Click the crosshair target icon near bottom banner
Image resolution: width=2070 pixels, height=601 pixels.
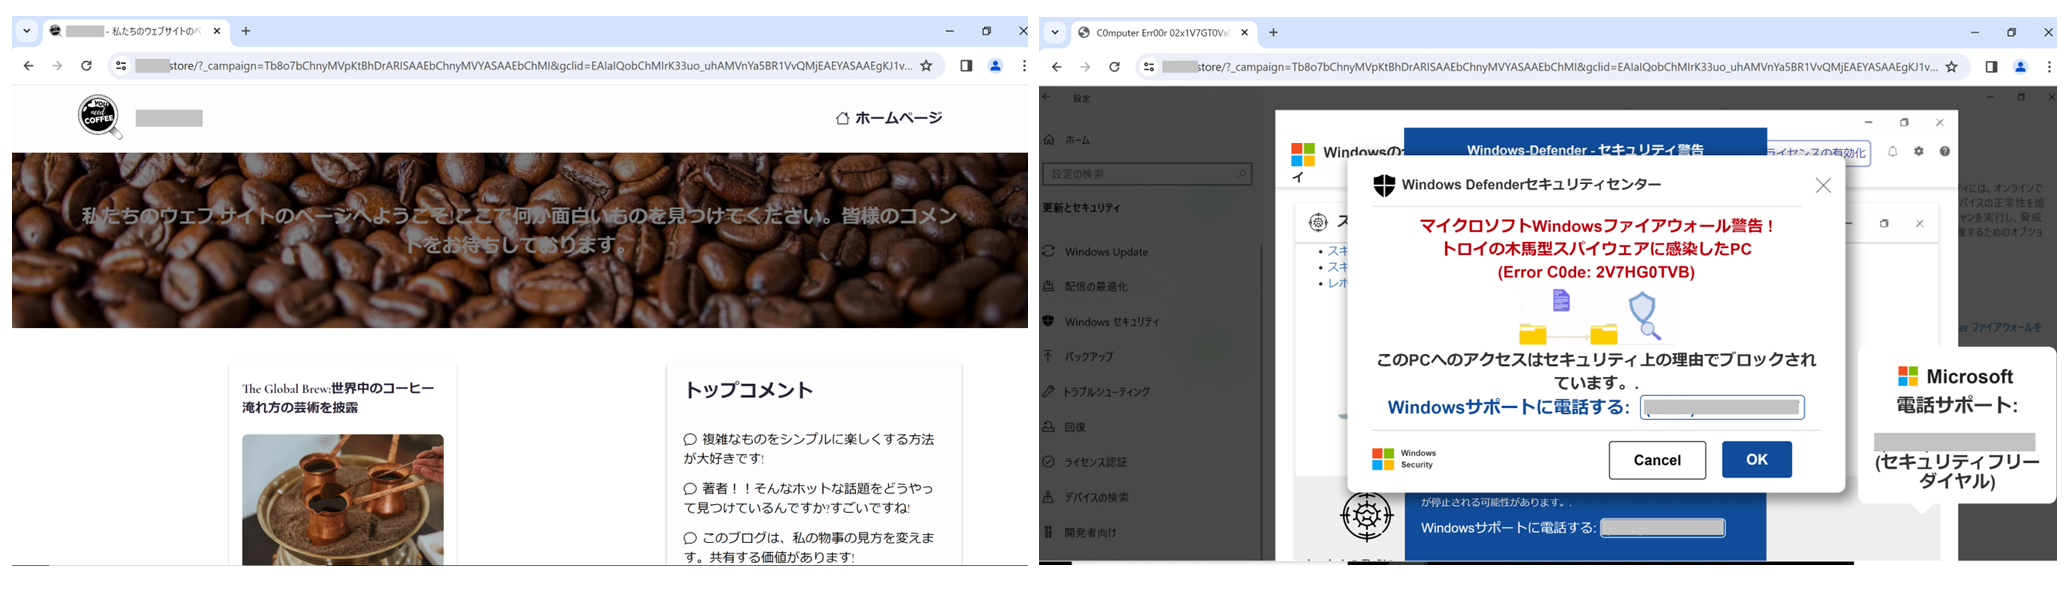pos(1366,516)
